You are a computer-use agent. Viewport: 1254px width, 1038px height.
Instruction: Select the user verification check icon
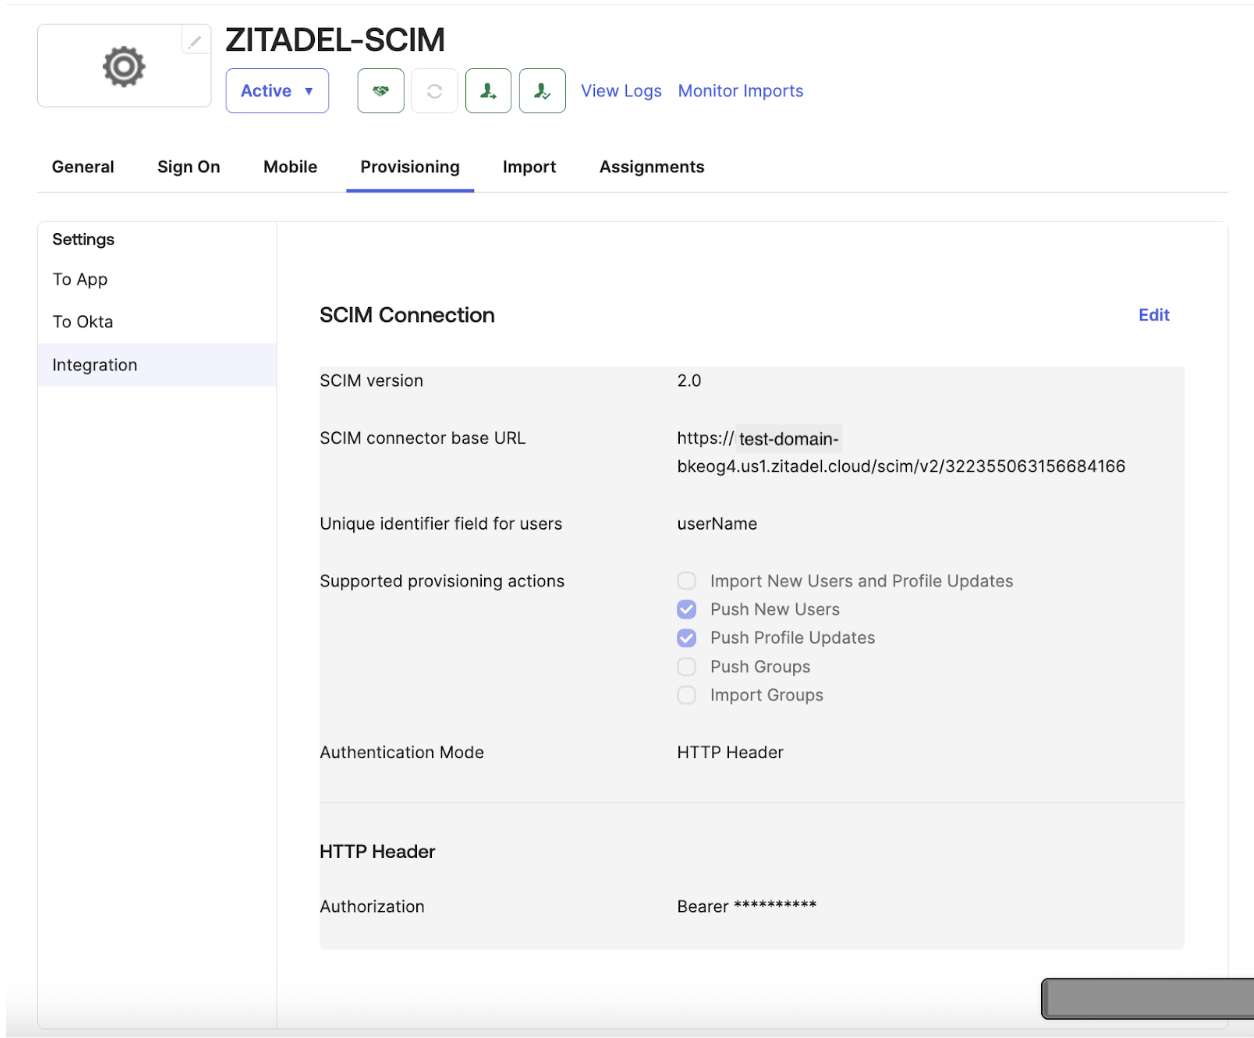542,90
